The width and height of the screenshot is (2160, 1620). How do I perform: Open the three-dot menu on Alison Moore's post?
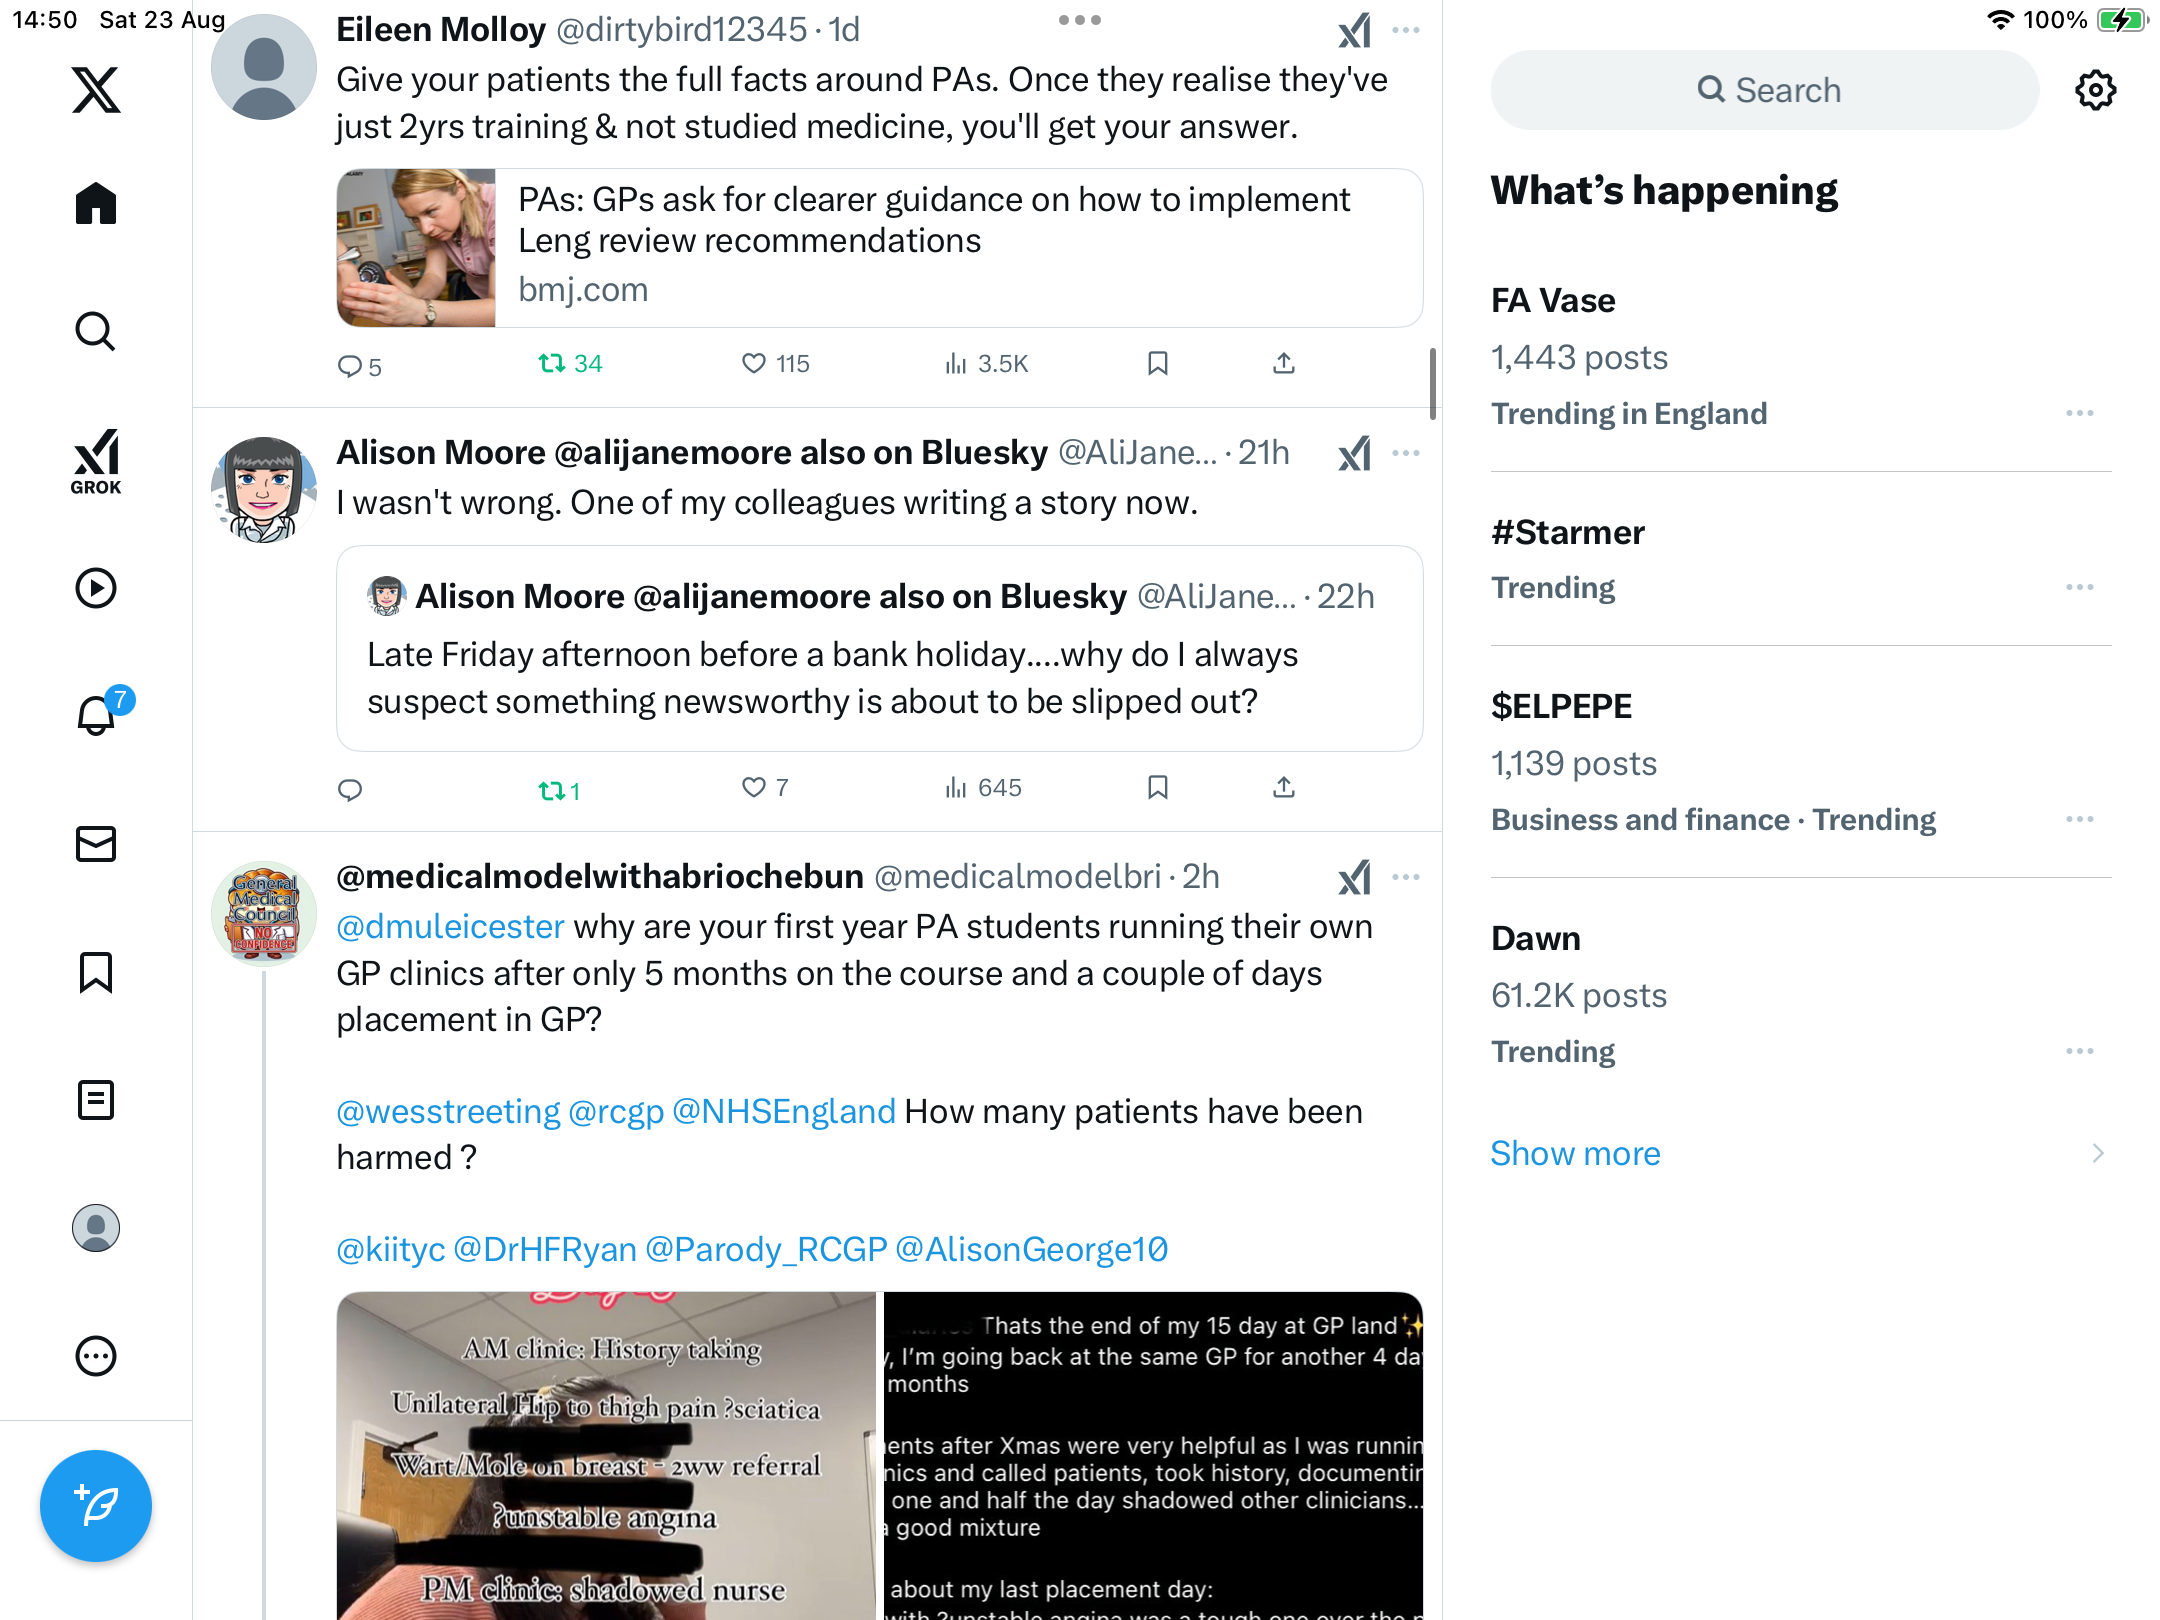pos(1406,453)
